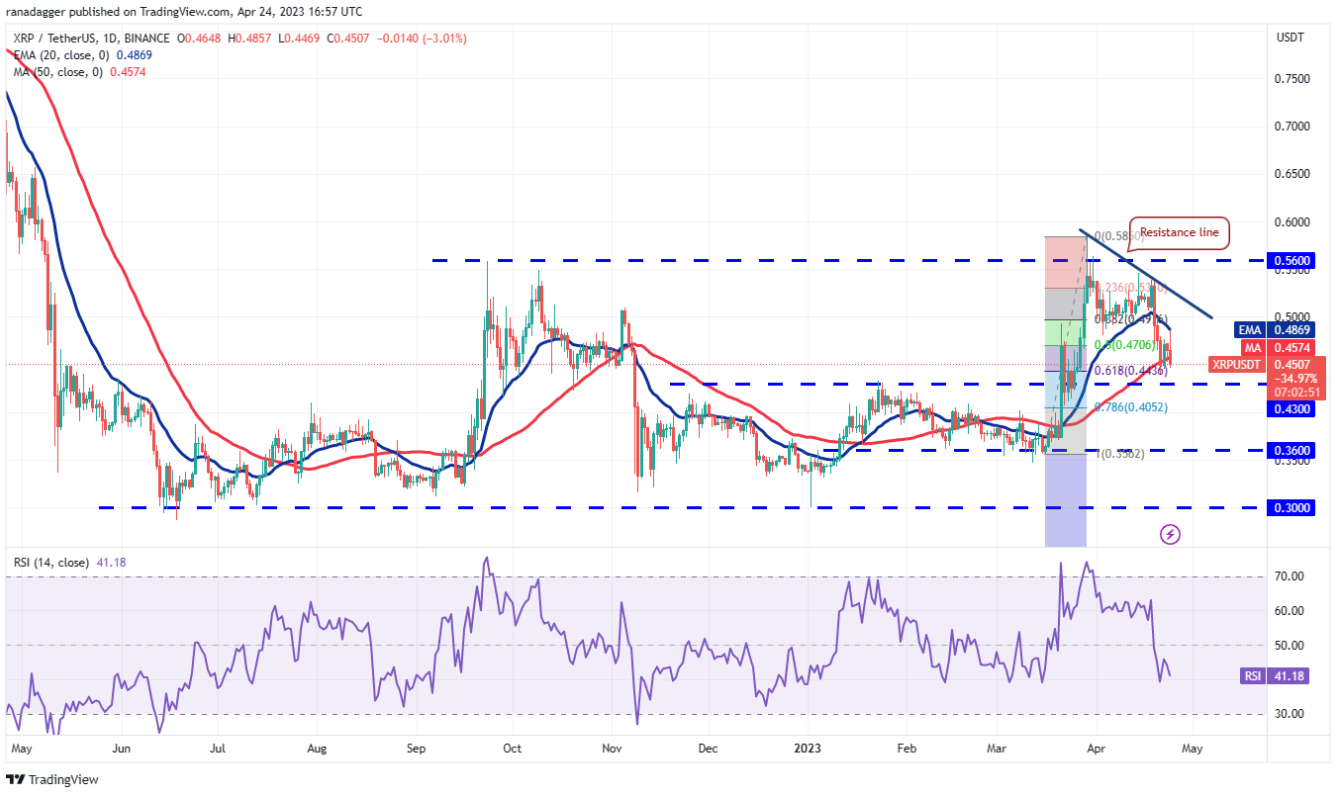Click 0.7500 on the price axis
The image size is (1337, 792).
(x=1291, y=78)
